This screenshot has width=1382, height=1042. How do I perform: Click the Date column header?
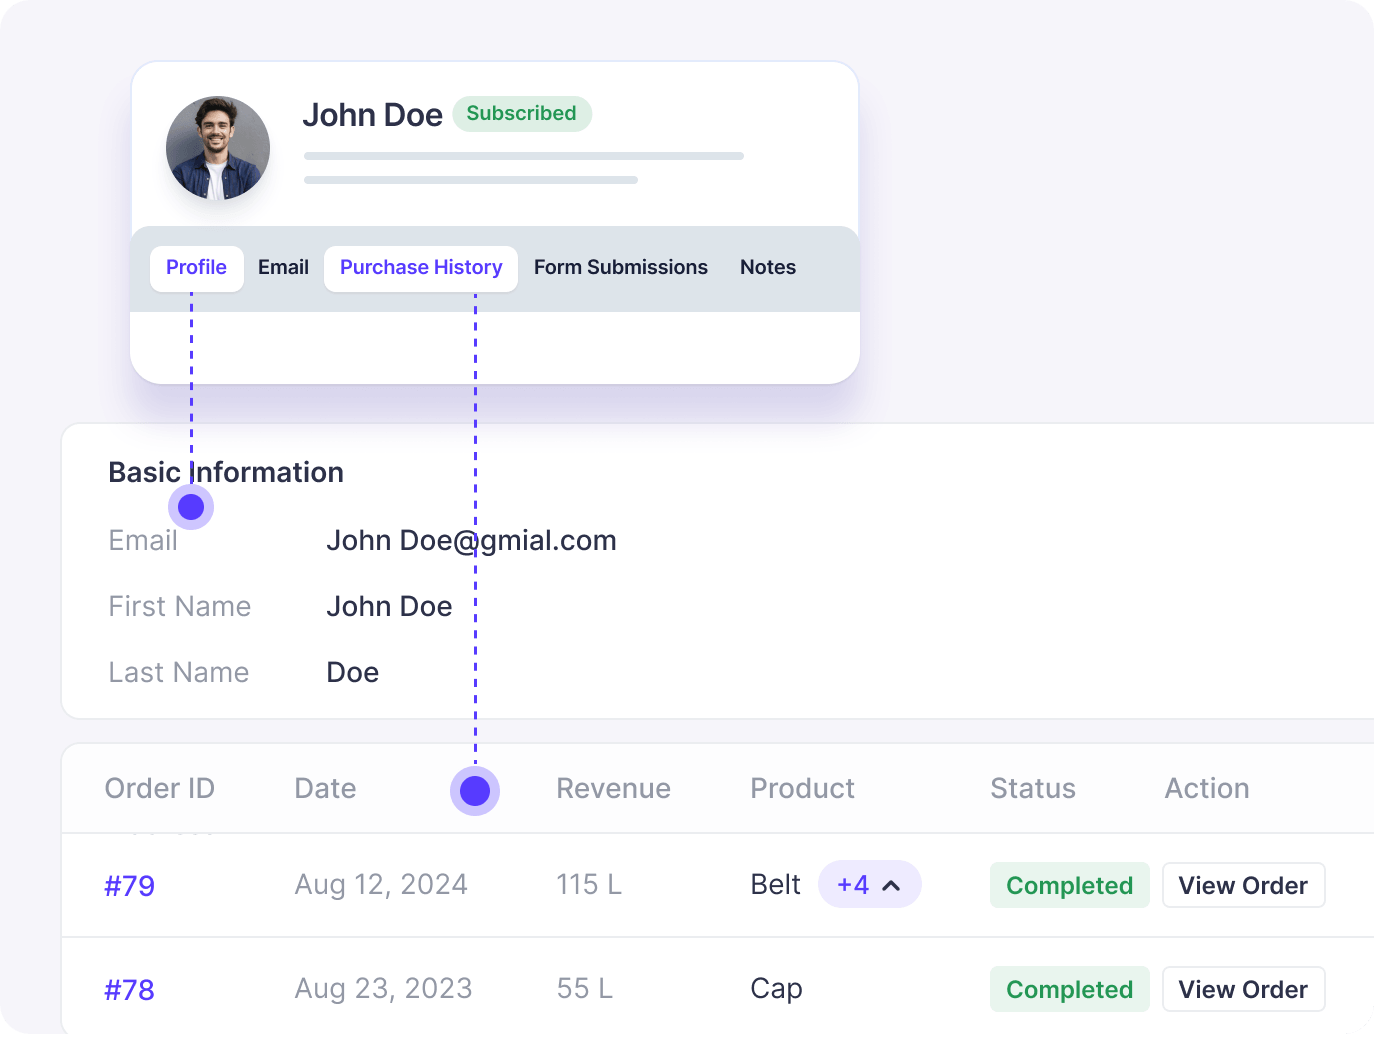(326, 789)
